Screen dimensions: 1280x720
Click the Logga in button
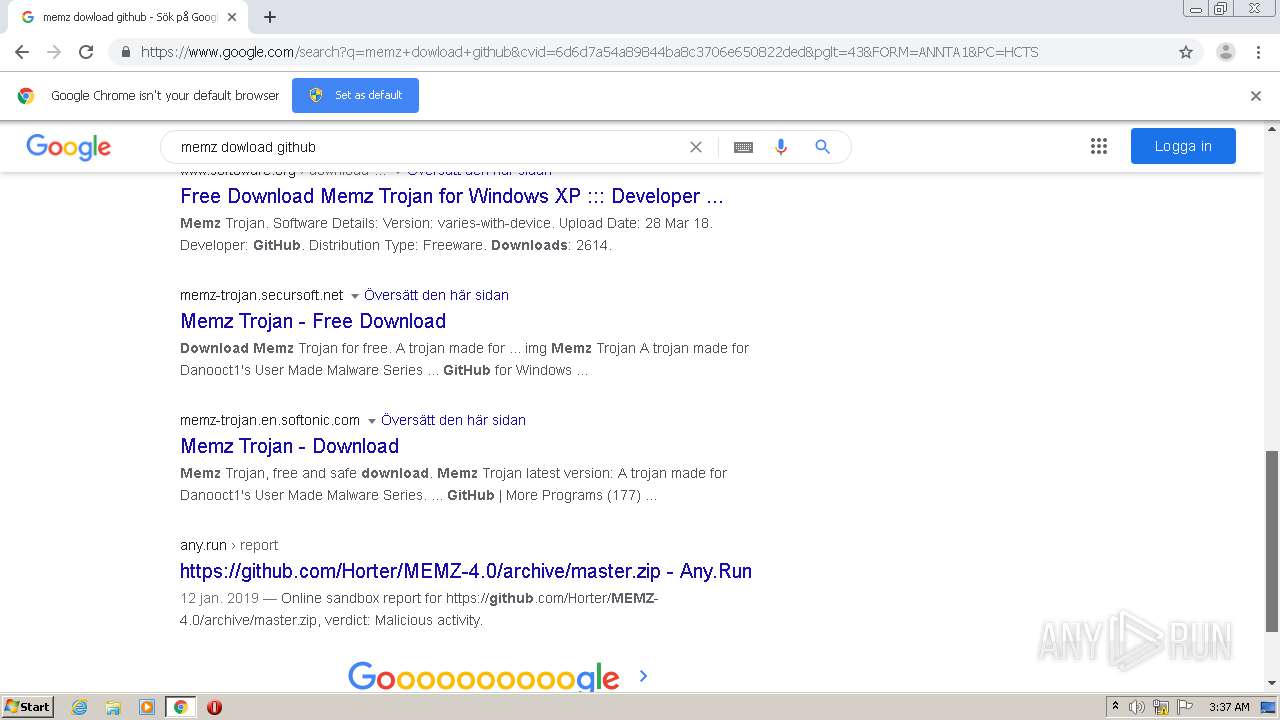1183,146
